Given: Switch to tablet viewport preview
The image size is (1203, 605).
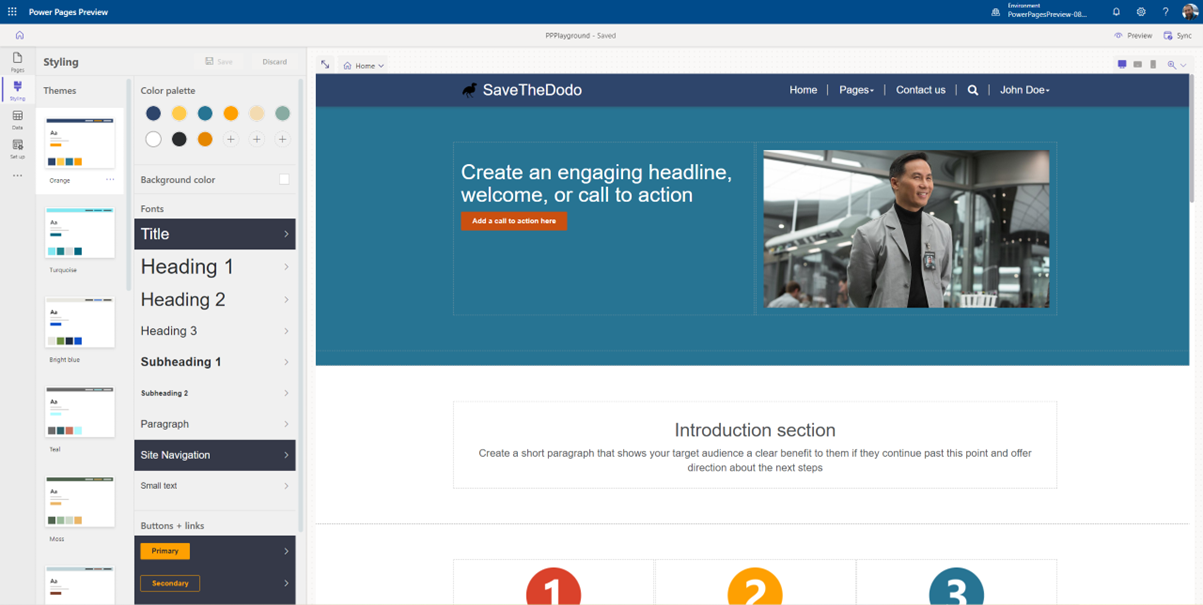Looking at the screenshot, I should click(1138, 65).
